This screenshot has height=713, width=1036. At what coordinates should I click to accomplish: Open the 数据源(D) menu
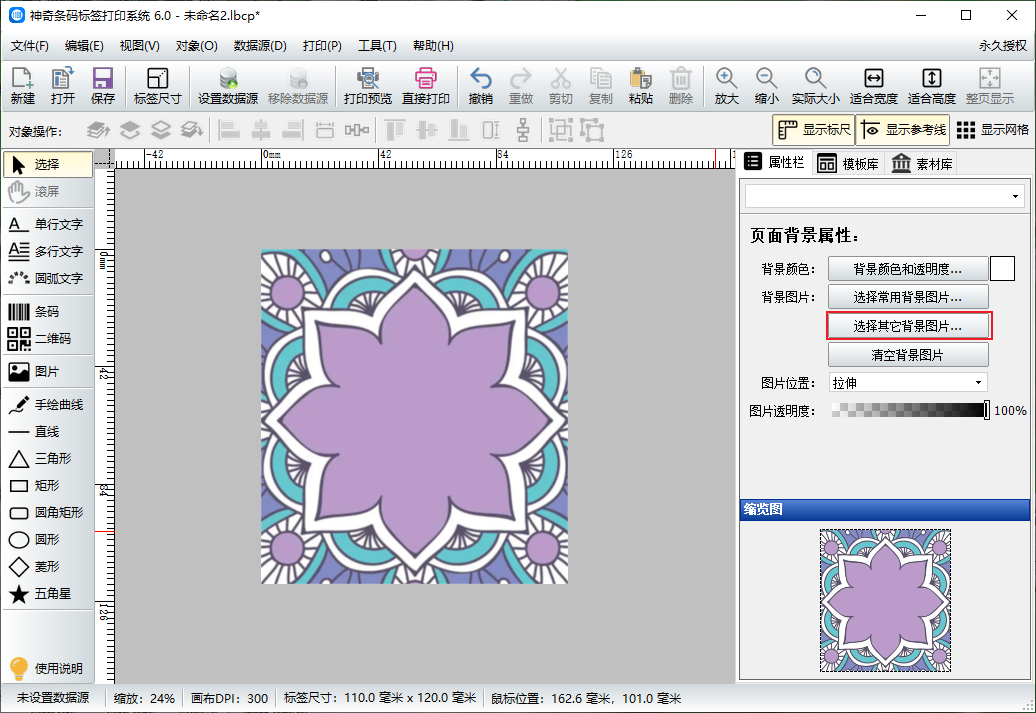(x=260, y=46)
